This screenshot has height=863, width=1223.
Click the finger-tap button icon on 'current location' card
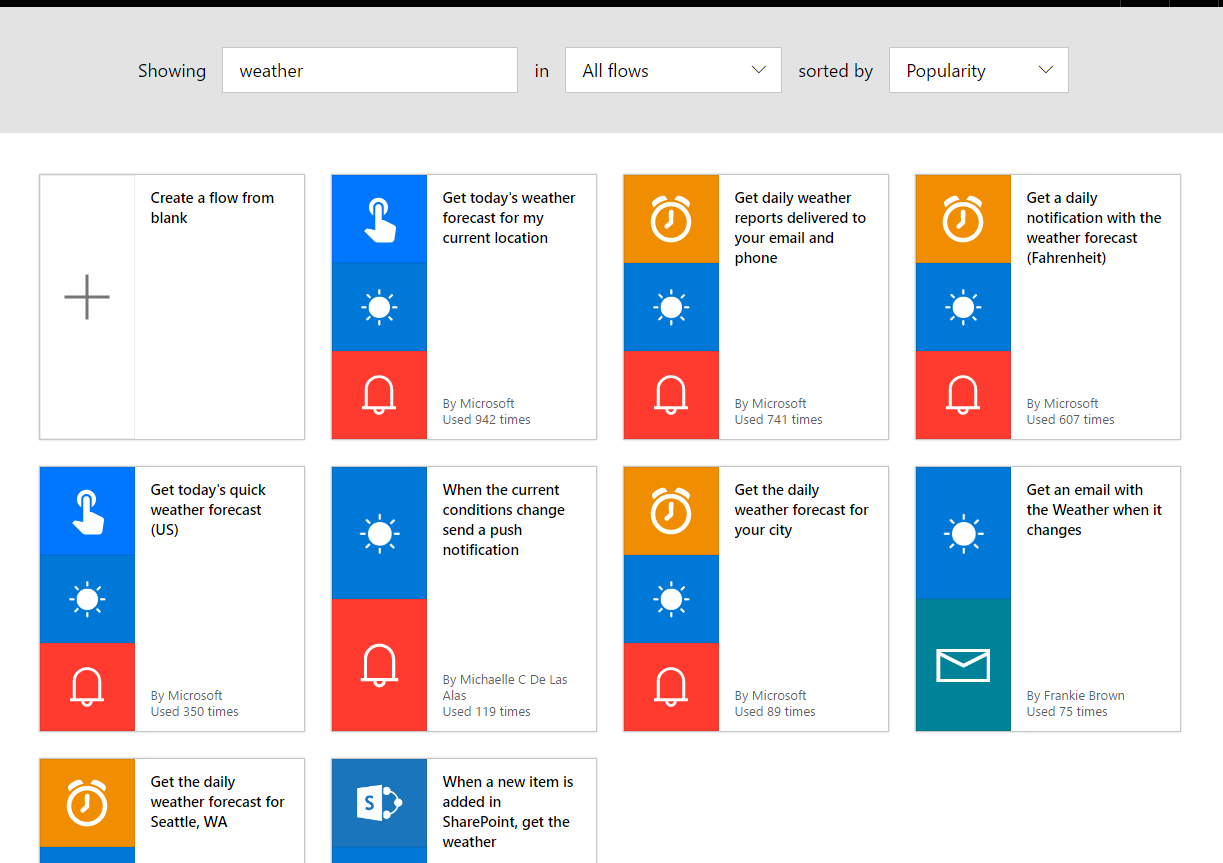379,219
